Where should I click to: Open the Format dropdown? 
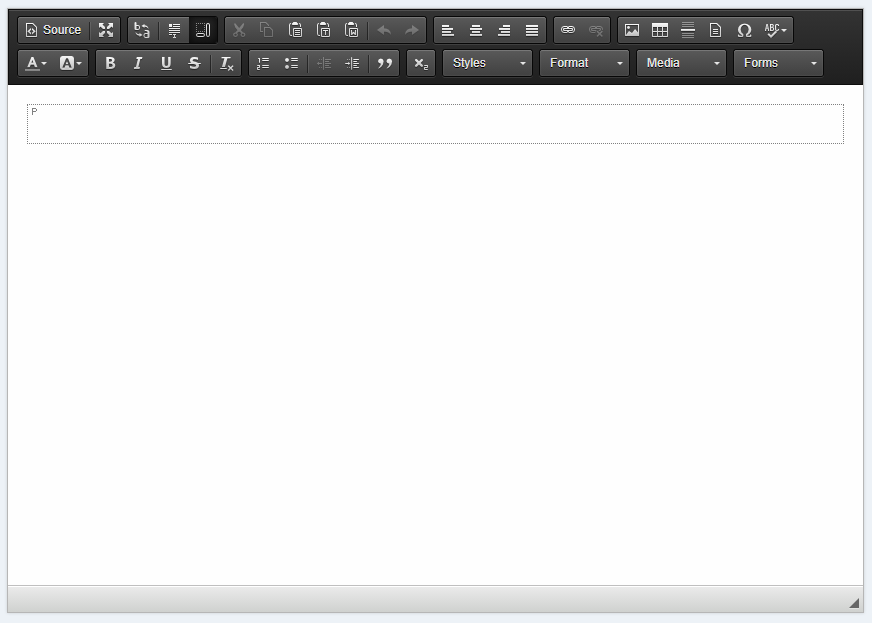[584, 62]
